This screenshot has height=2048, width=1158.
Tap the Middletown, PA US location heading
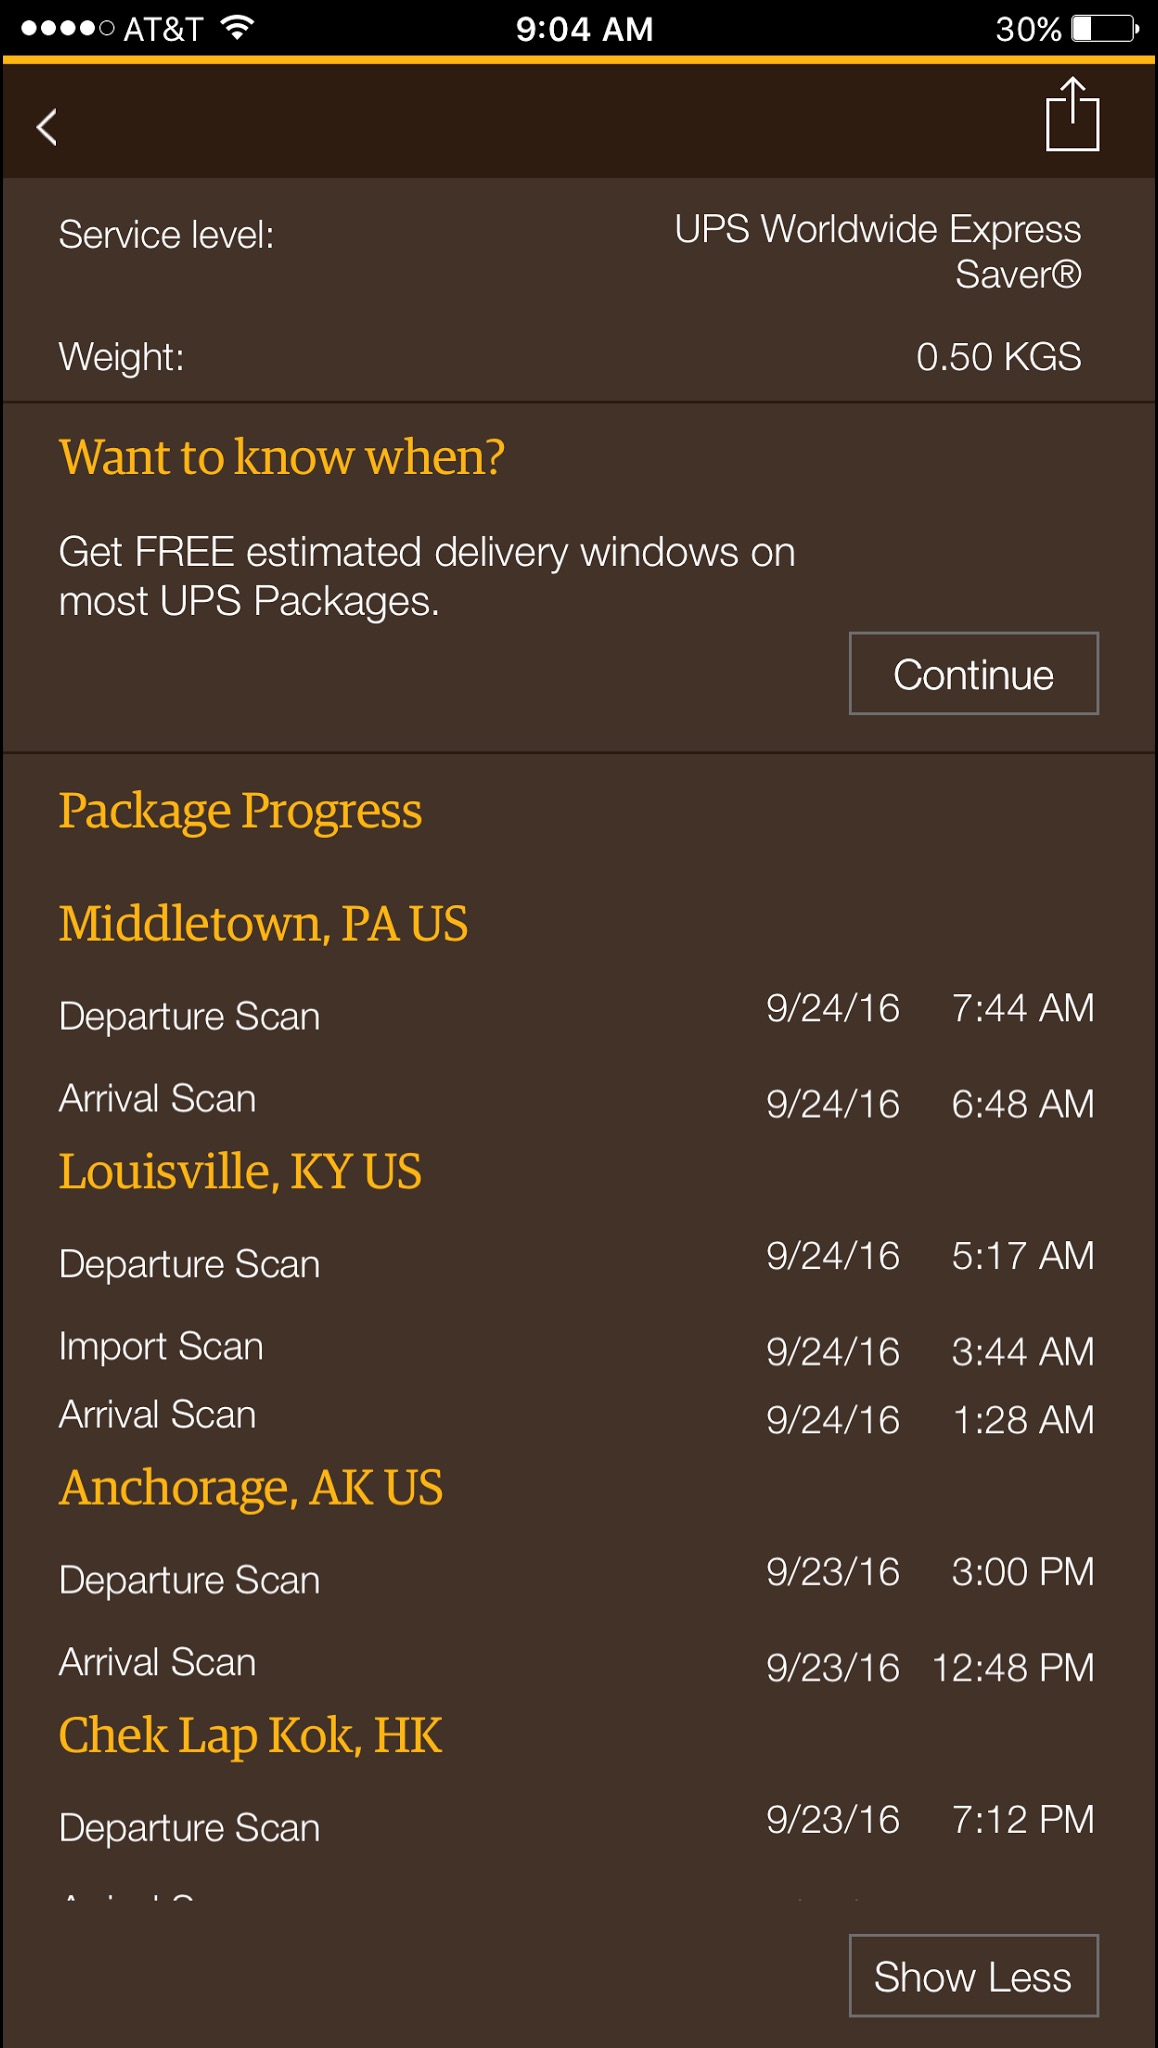point(263,923)
